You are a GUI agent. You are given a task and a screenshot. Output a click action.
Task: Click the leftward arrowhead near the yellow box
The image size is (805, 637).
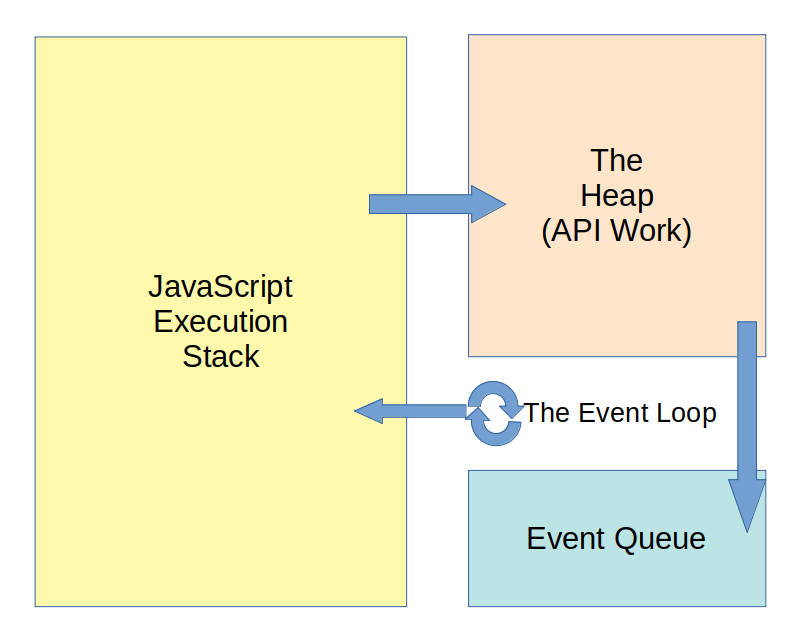[x=372, y=410]
